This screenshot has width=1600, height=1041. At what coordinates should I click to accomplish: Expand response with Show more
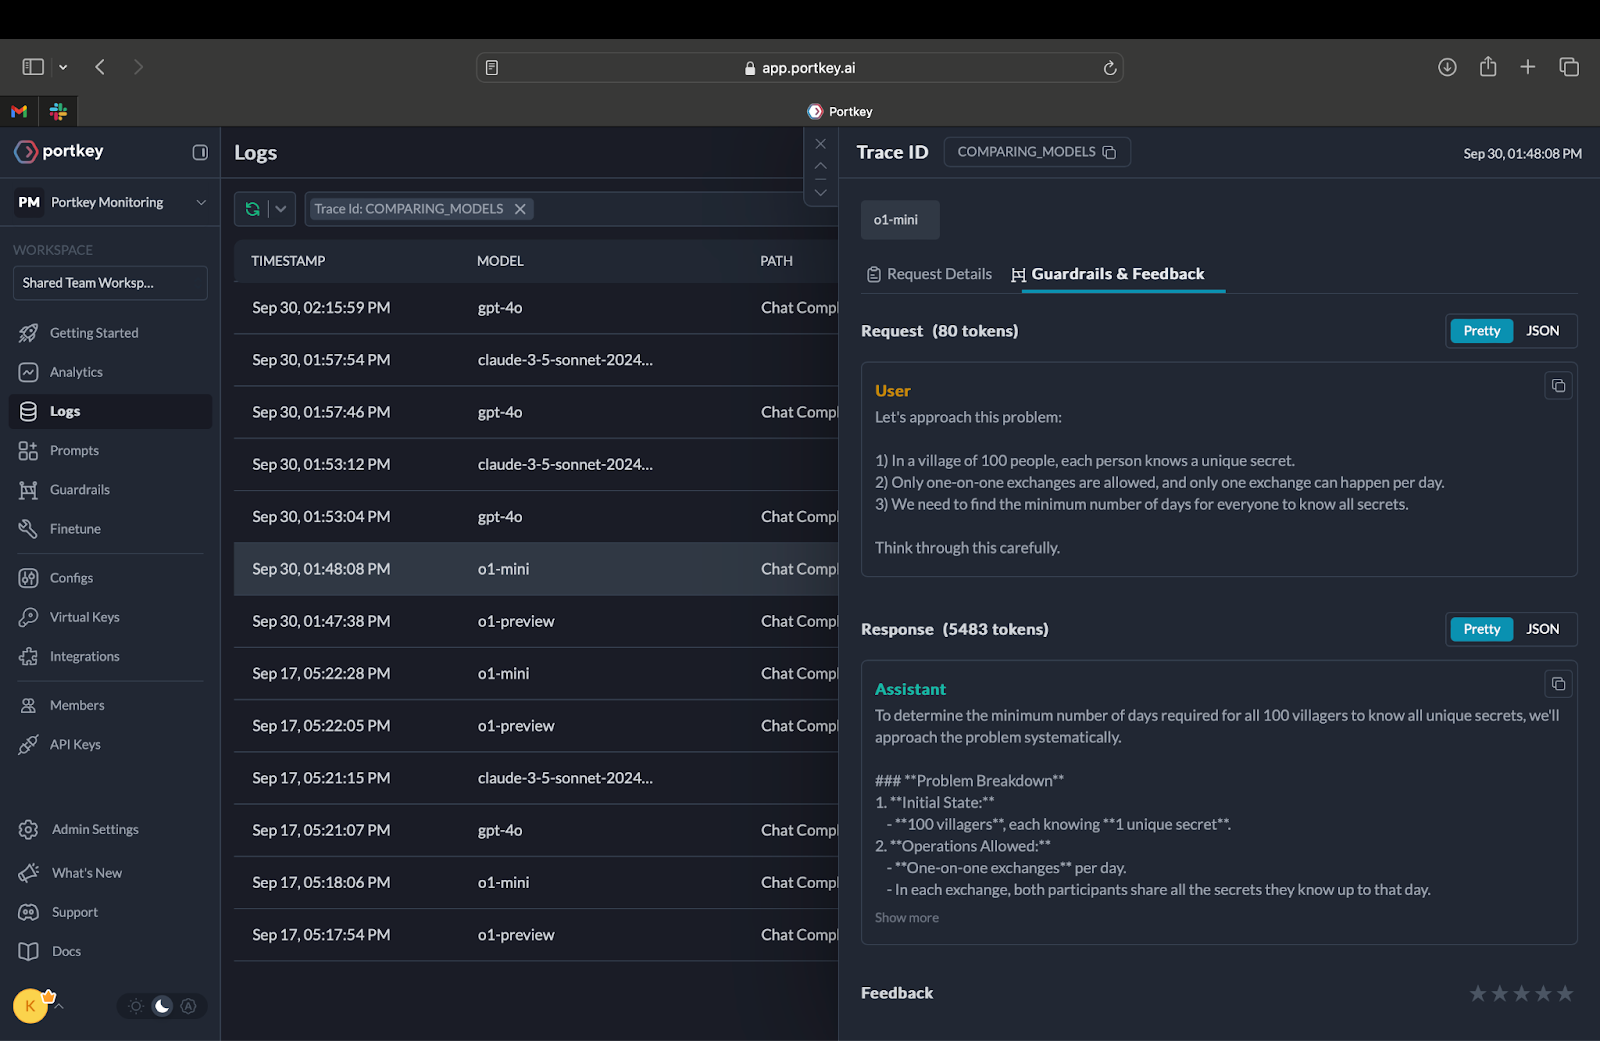click(x=907, y=918)
